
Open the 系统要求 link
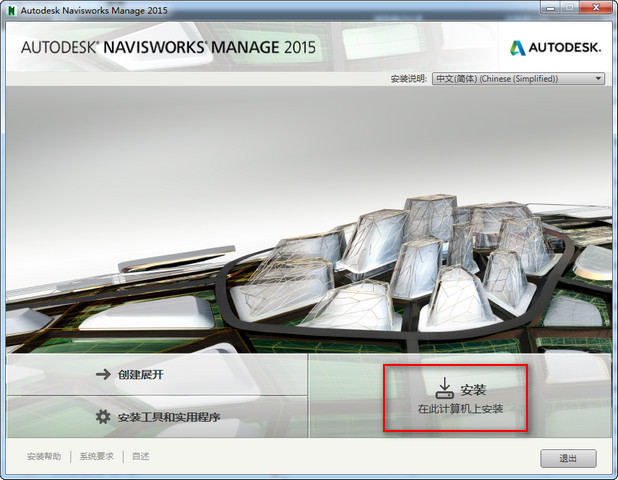(97, 456)
